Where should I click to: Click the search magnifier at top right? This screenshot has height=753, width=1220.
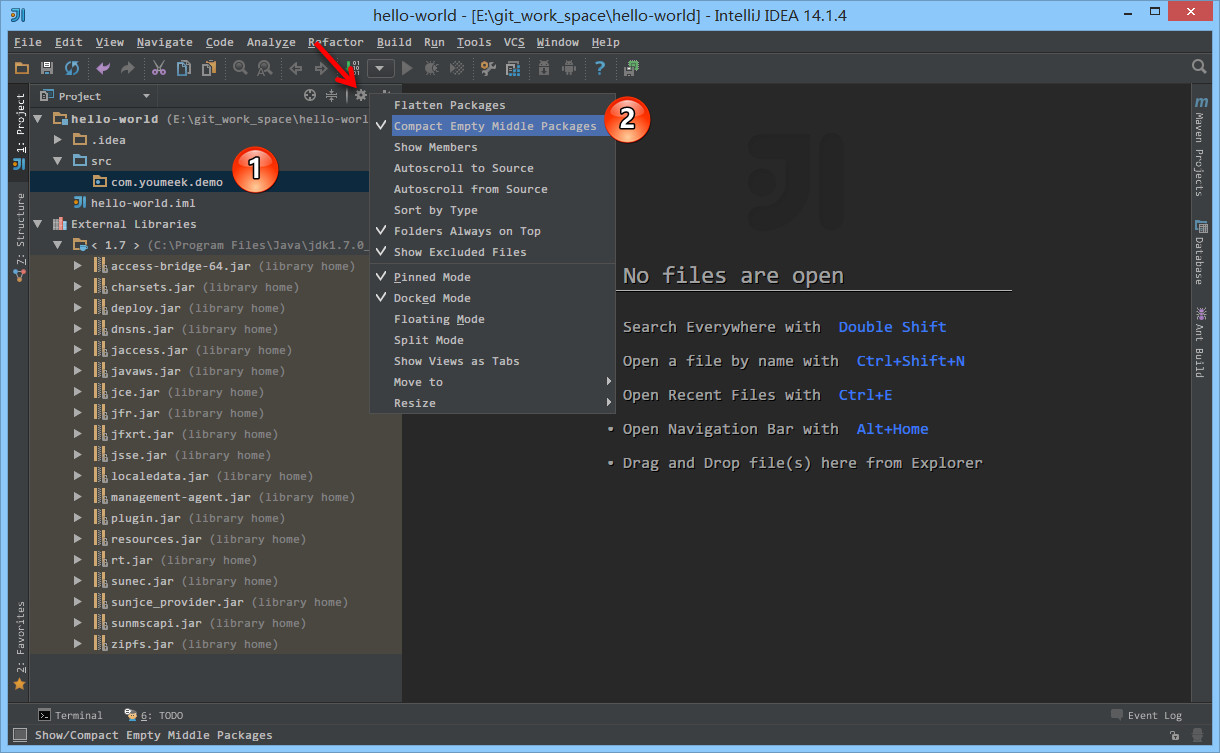pyautogui.click(x=1199, y=67)
